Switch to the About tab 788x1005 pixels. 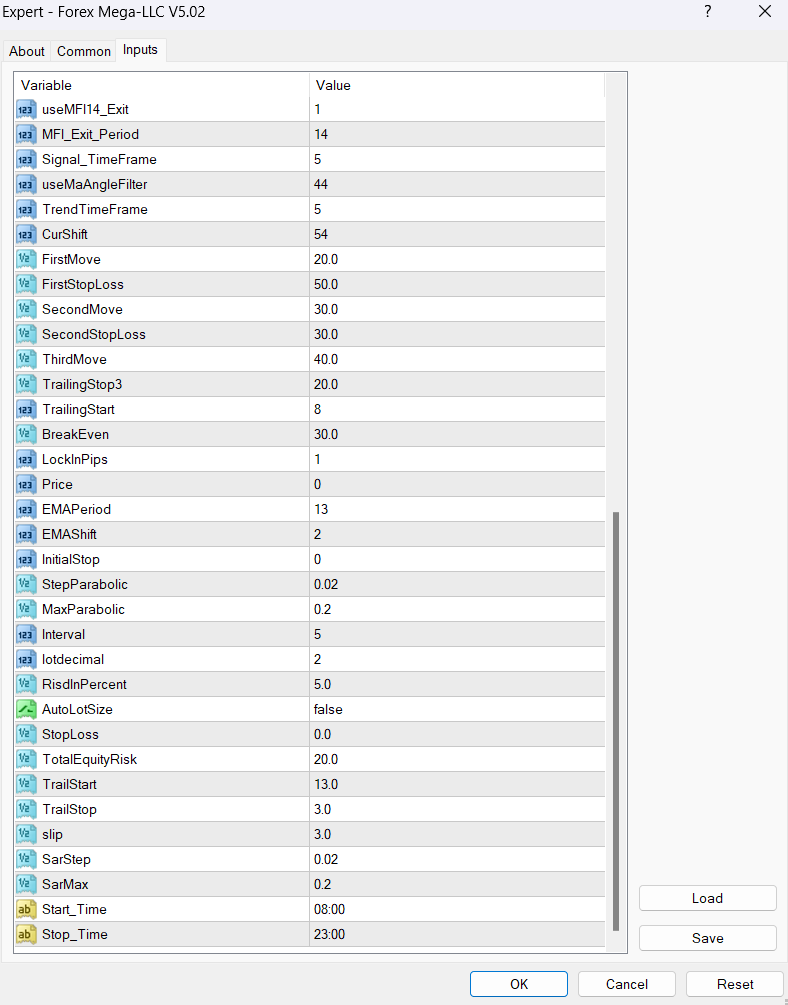(x=27, y=51)
